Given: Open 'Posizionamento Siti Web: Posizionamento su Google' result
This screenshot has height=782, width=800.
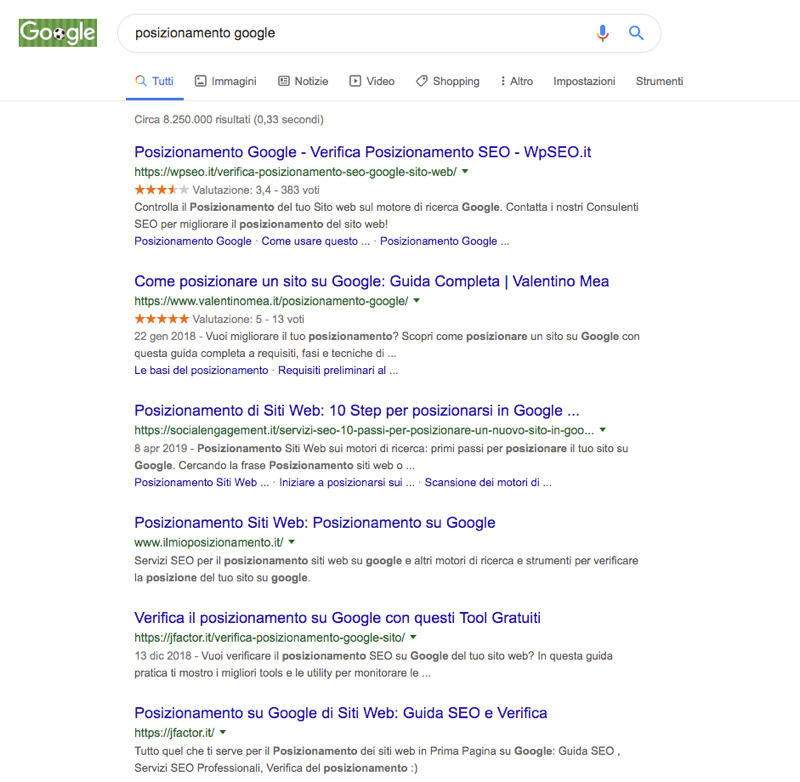Looking at the screenshot, I should tap(315, 523).
